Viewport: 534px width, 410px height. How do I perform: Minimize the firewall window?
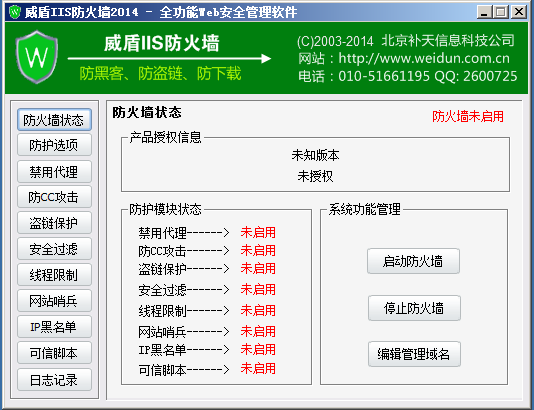484,12
